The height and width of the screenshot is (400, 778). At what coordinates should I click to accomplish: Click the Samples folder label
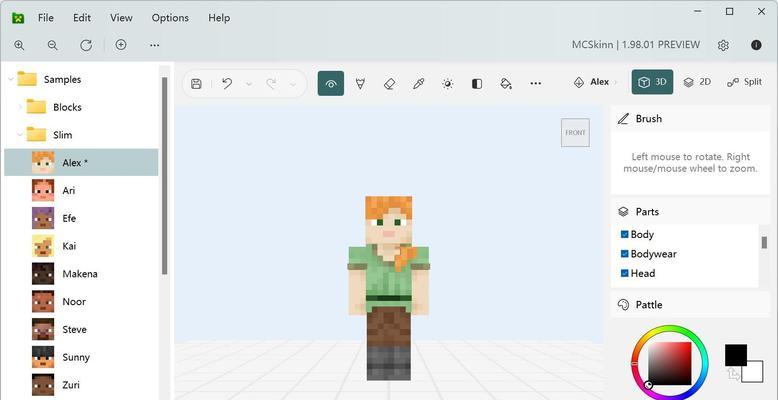pos(62,79)
